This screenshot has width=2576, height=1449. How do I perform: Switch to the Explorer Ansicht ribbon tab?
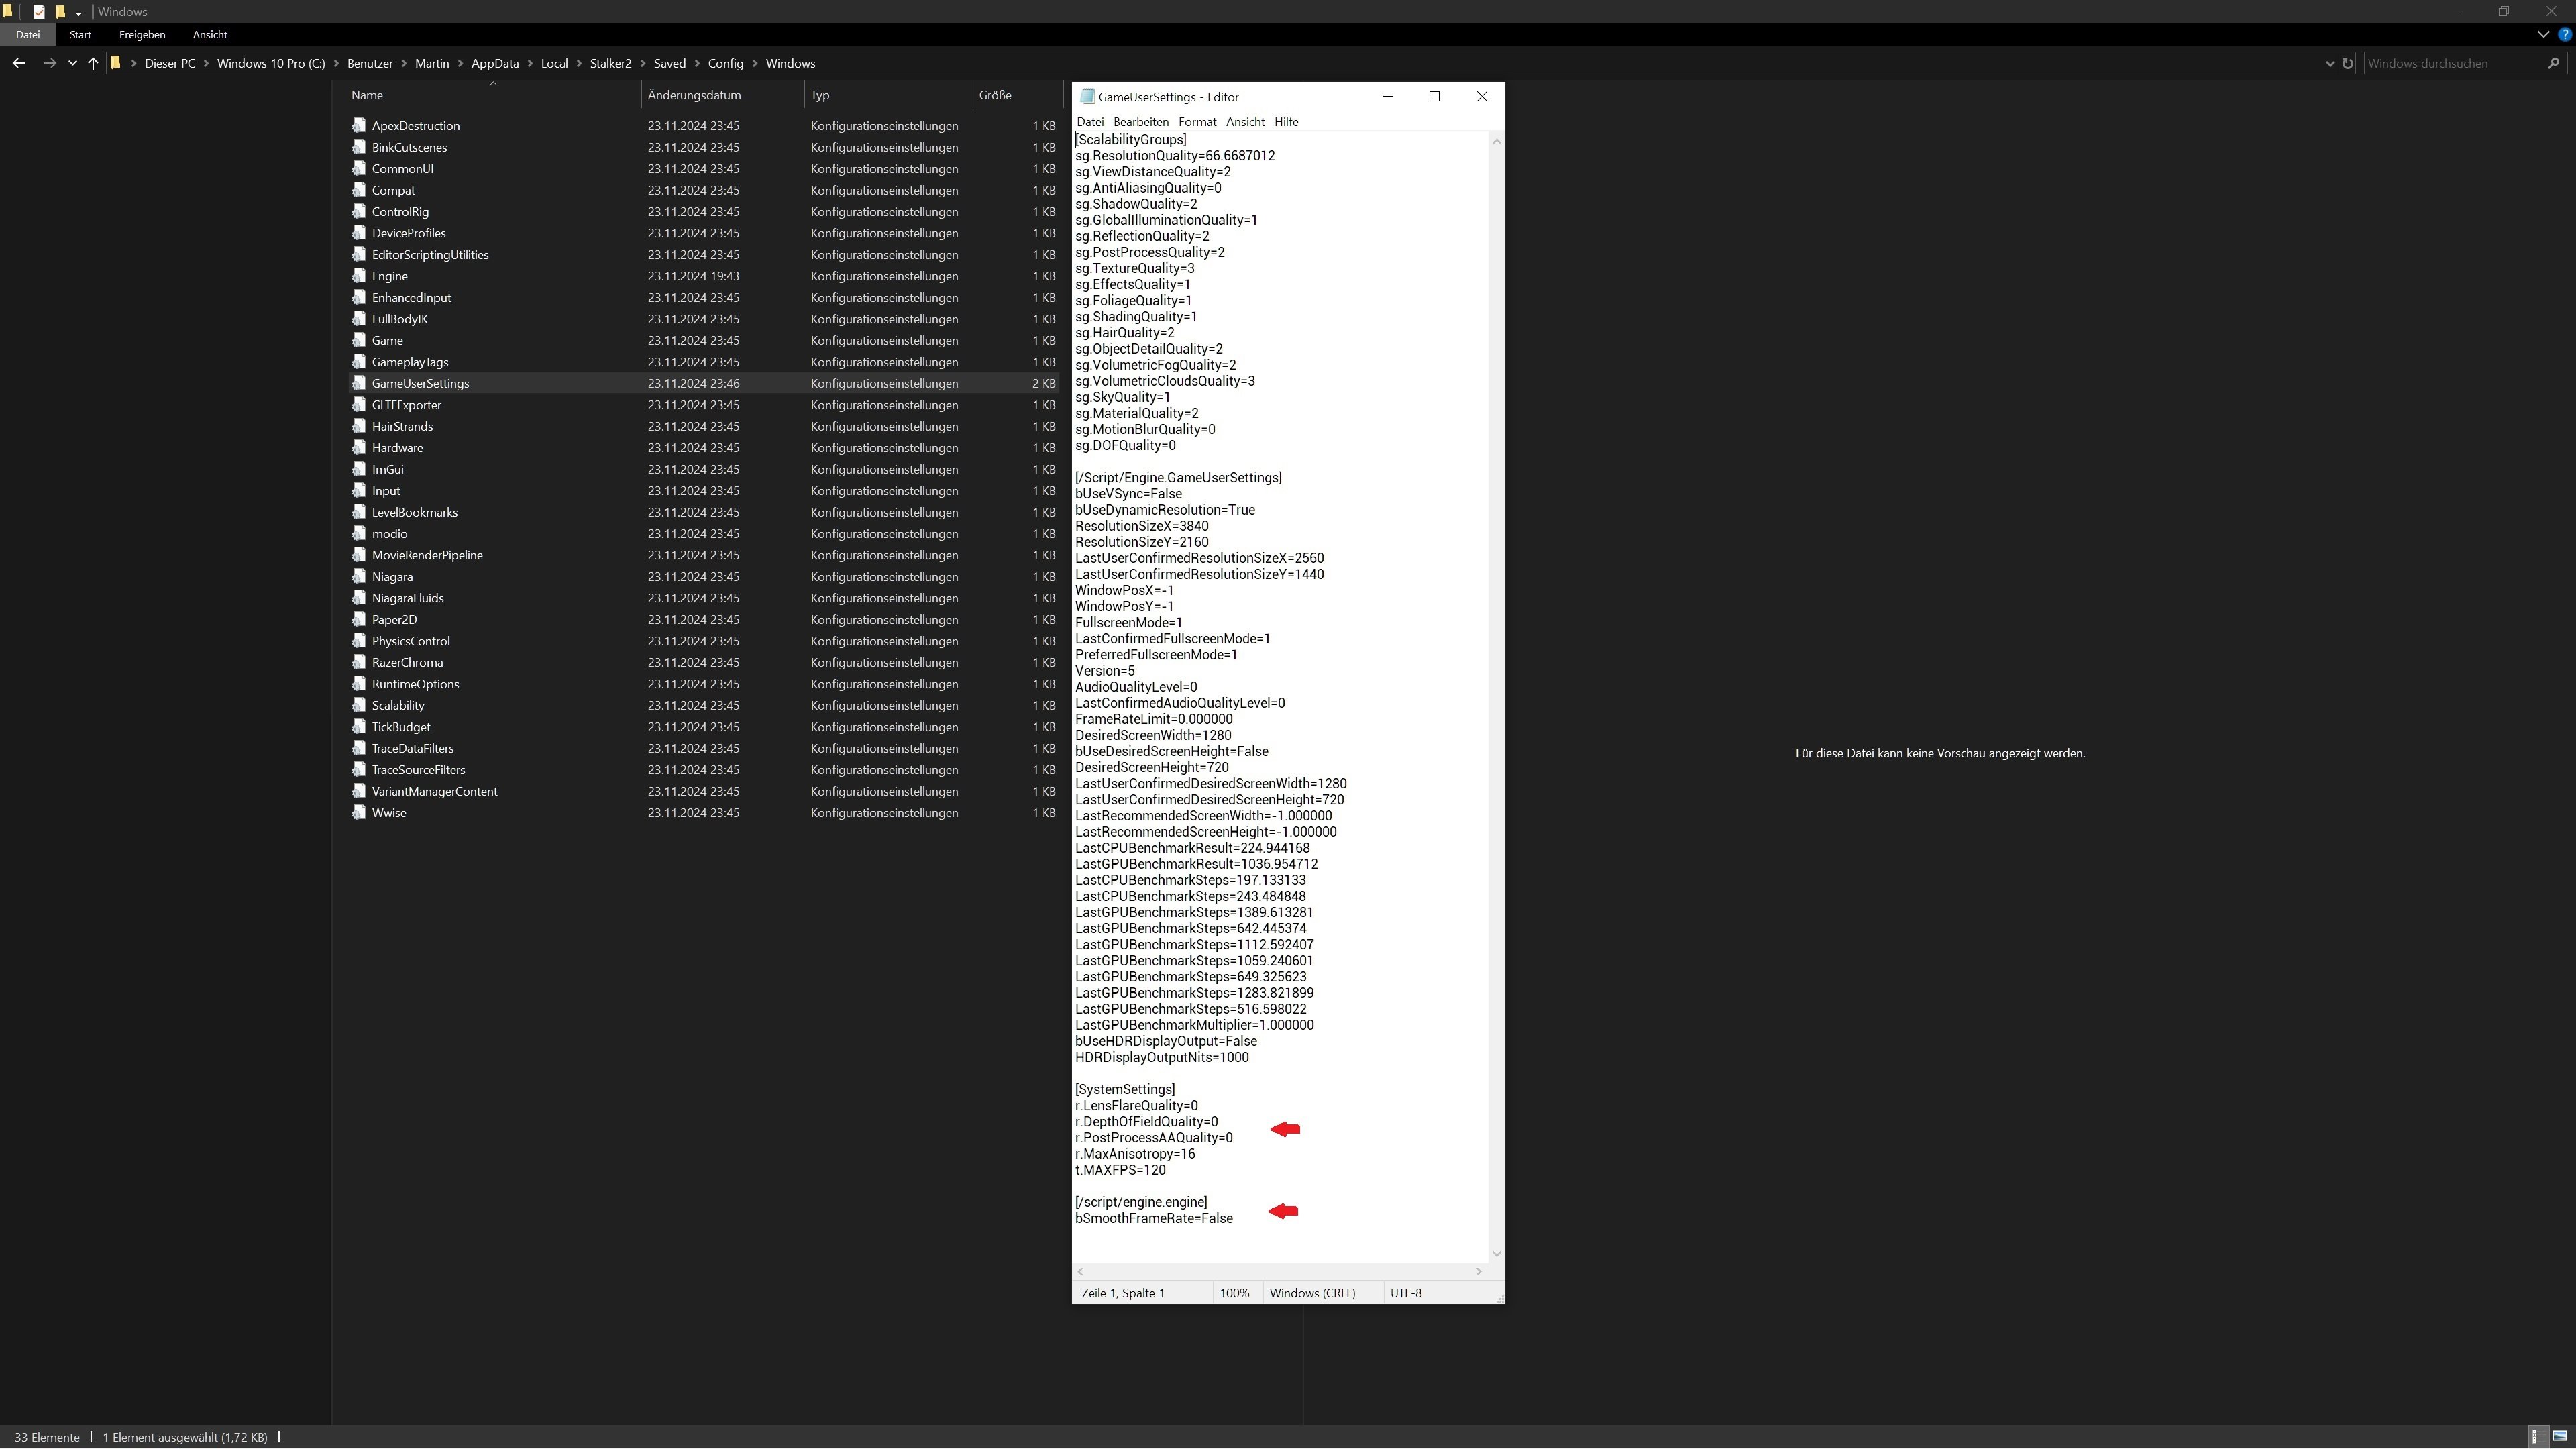pyautogui.click(x=210, y=34)
